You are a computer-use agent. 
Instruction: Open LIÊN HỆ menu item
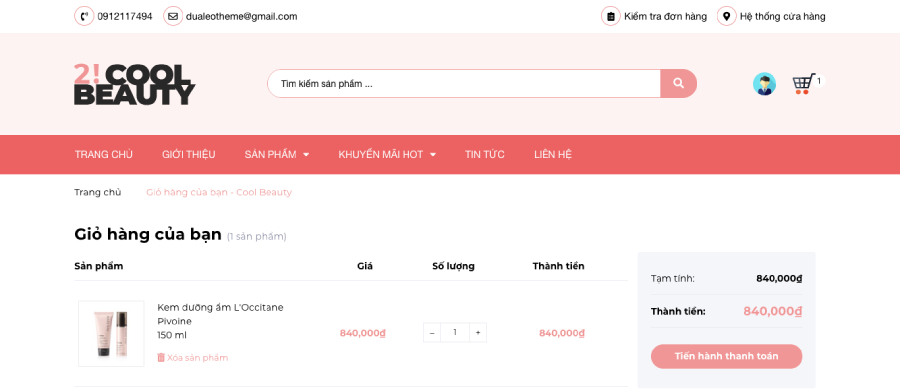553,154
